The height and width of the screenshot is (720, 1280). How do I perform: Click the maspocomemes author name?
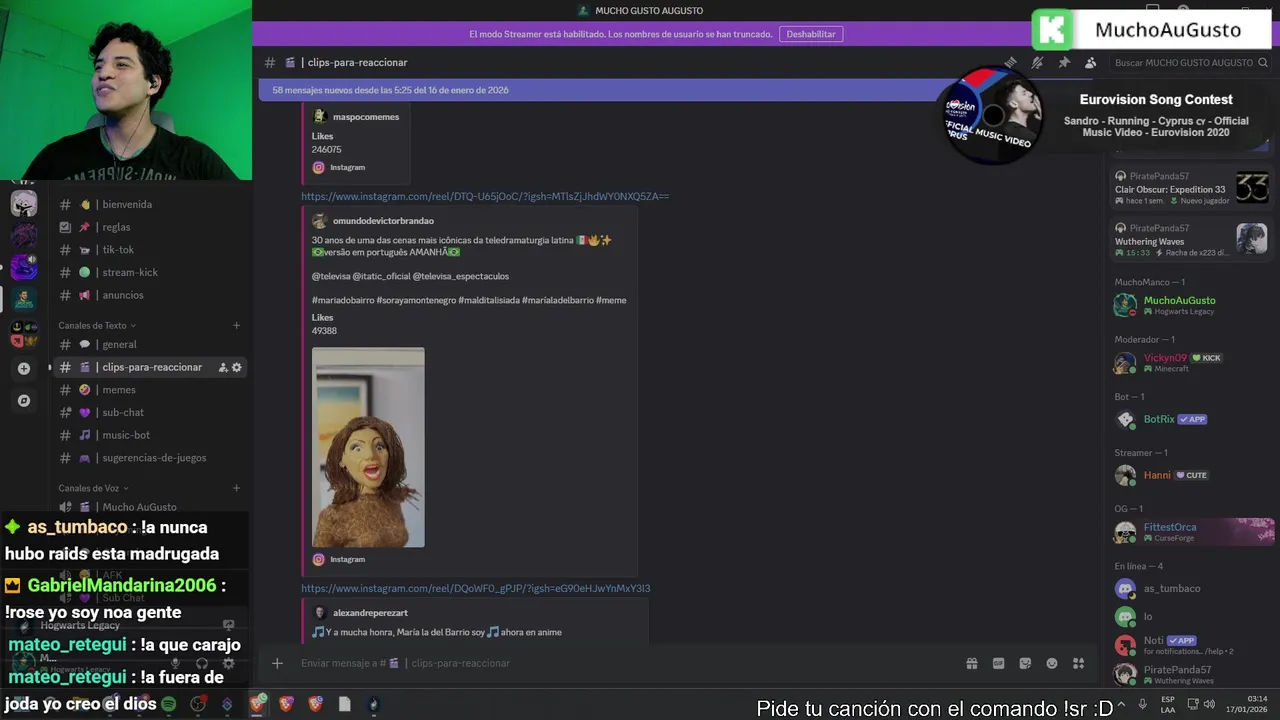coord(366,117)
